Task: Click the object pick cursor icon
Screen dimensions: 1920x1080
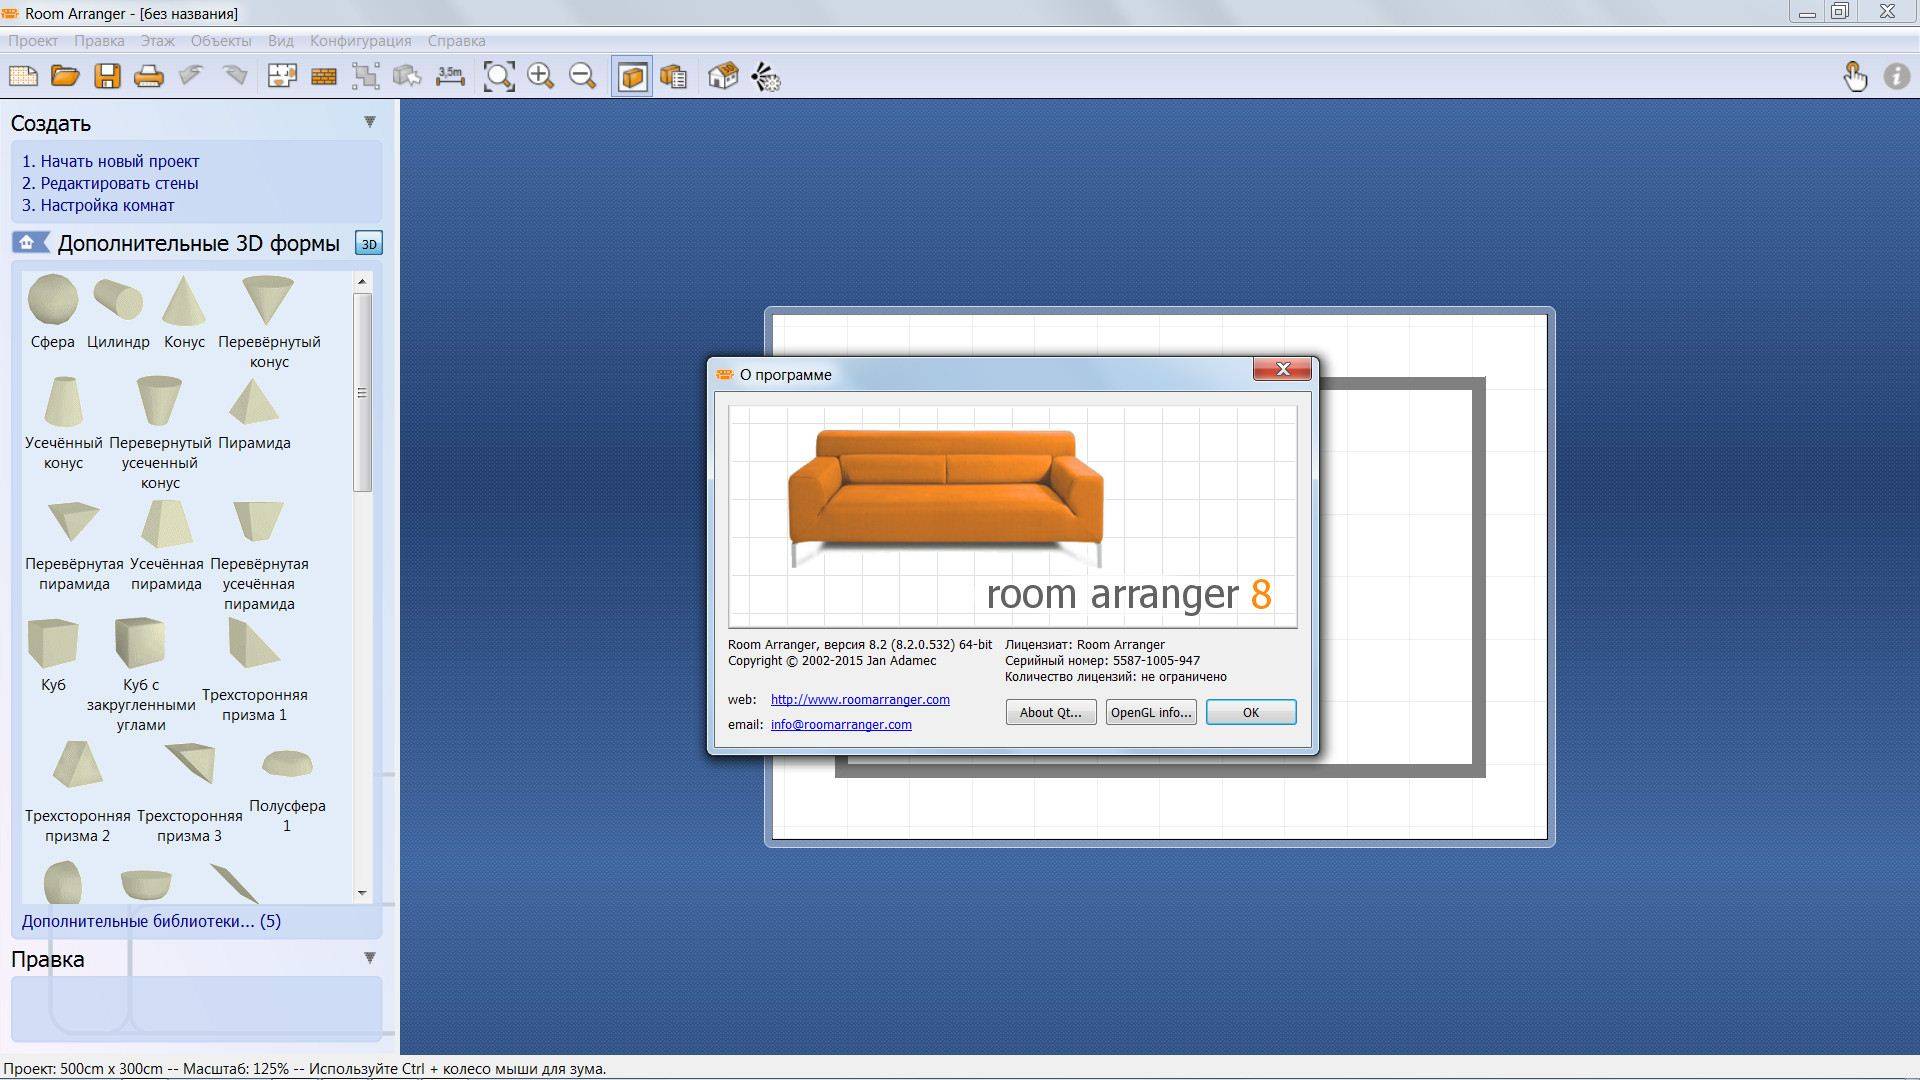Action: [408, 76]
